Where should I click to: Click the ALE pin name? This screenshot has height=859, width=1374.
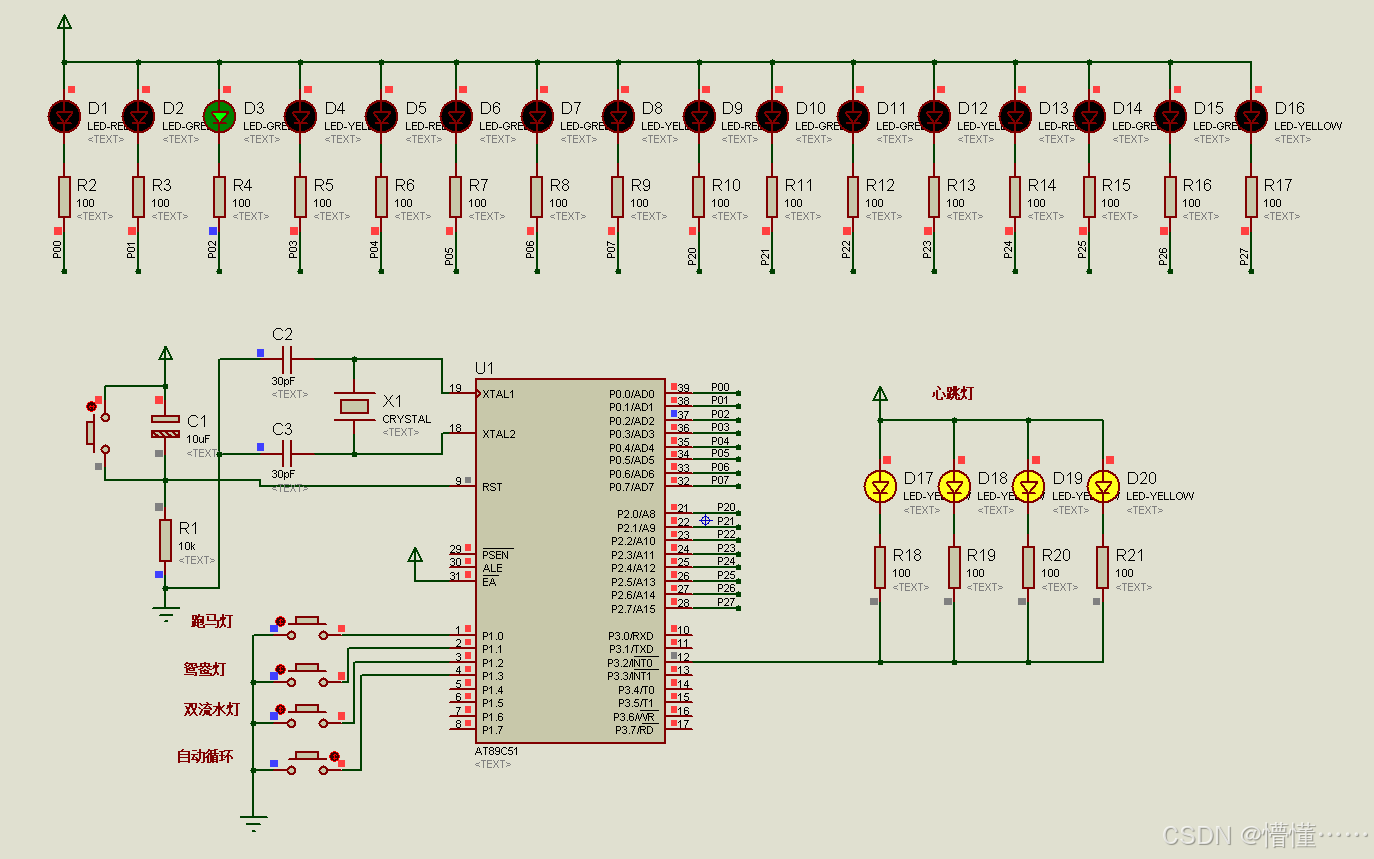[492, 568]
